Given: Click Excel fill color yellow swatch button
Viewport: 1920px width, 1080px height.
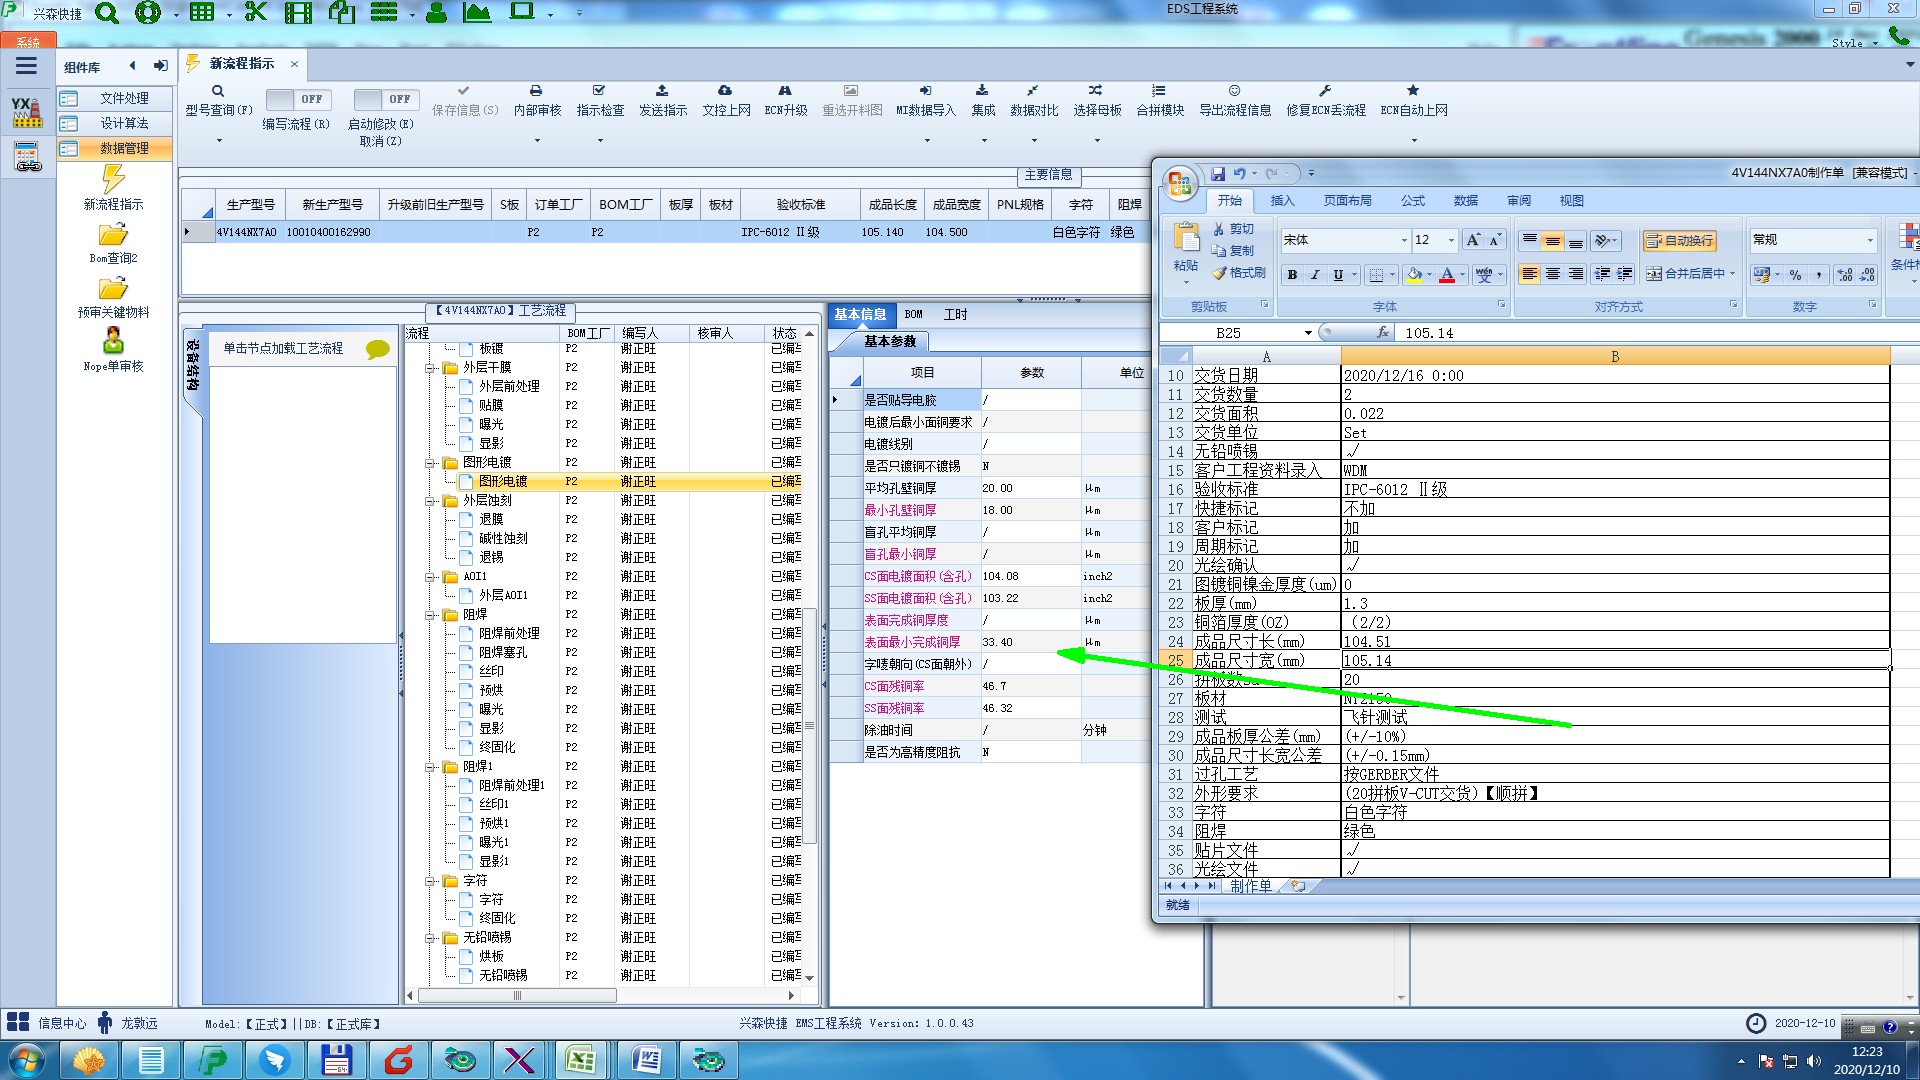Looking at the screenshot, I should 1414,274.
